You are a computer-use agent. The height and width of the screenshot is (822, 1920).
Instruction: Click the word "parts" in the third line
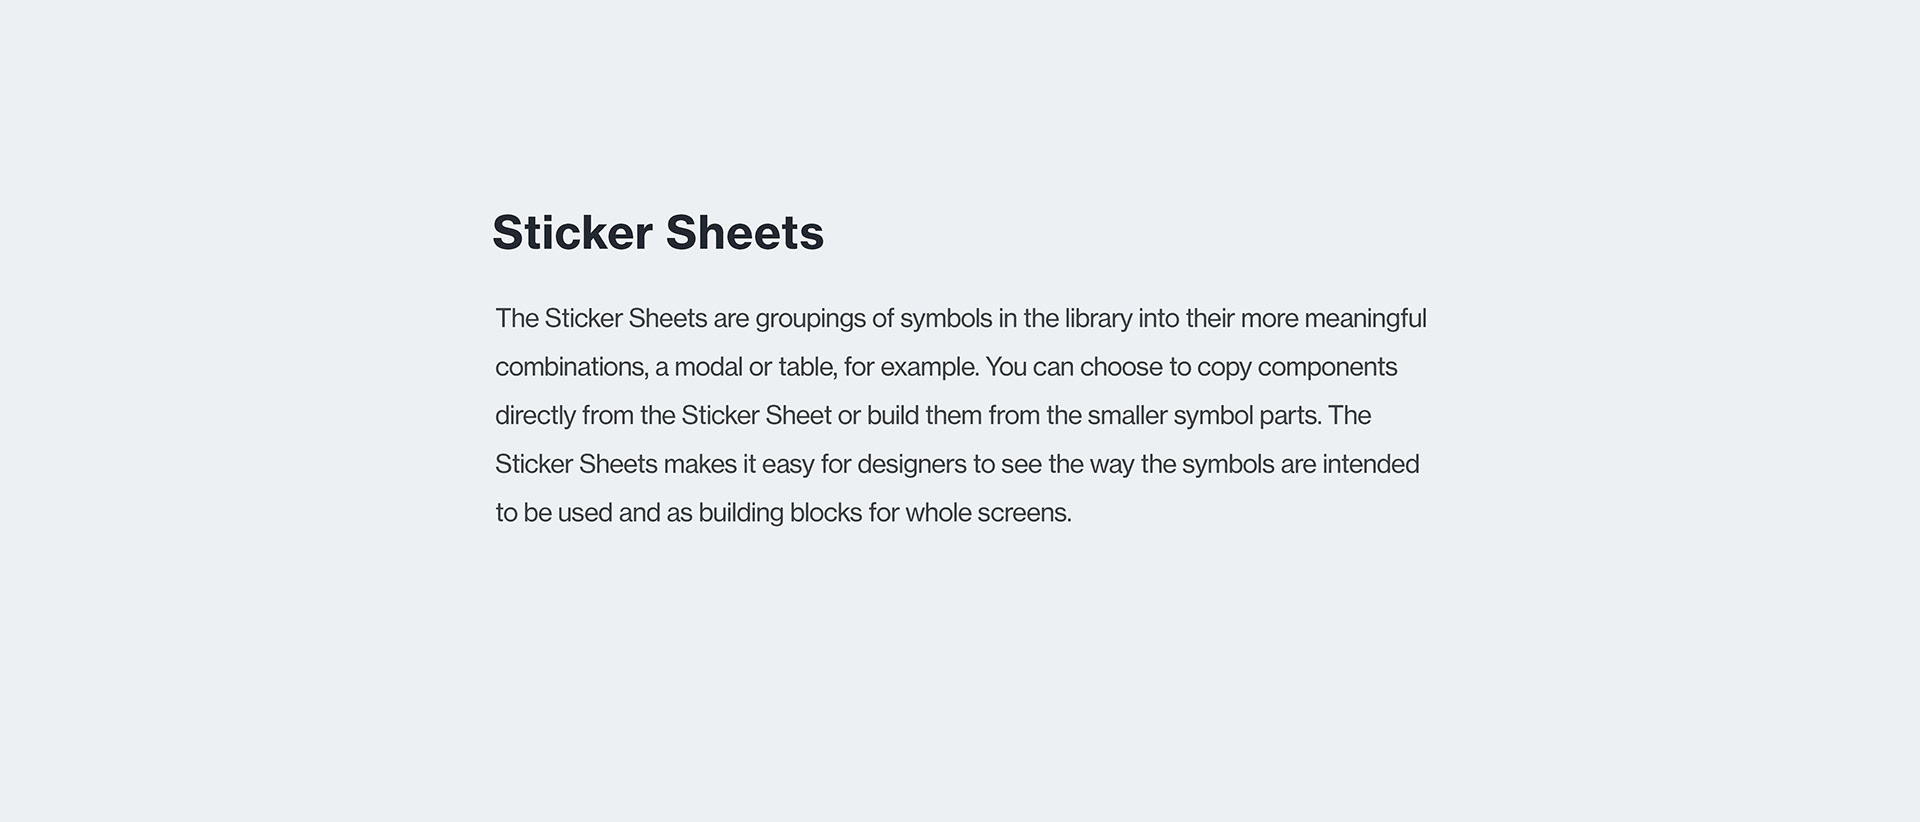click(x=1289, y=415)
